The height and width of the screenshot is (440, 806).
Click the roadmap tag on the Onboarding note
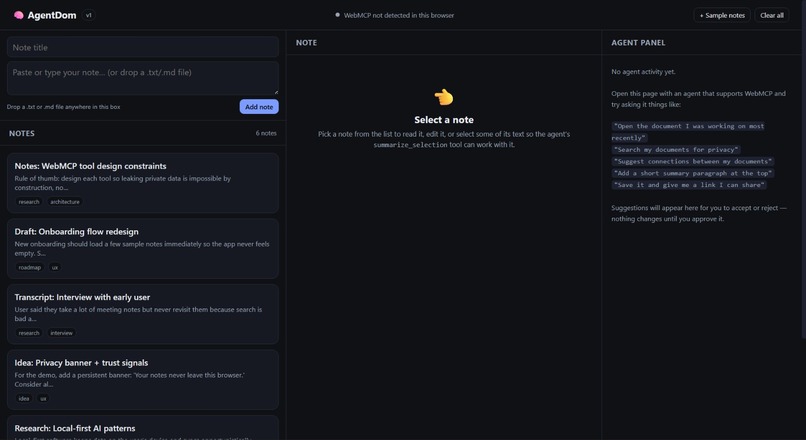coord(30,267)
